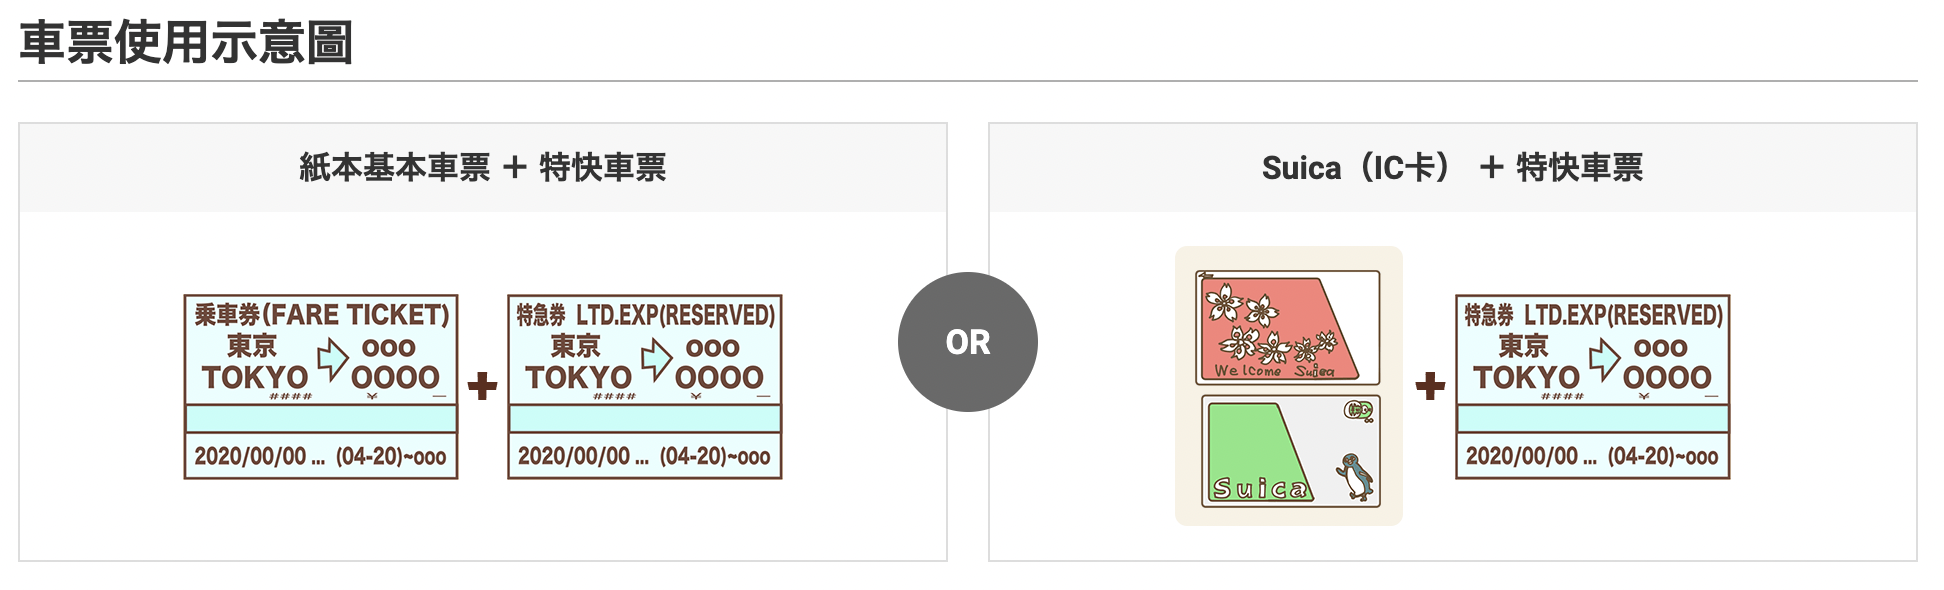Click the date line on fare ticket
1944x590 pixels.
click(x=321, y=457)
